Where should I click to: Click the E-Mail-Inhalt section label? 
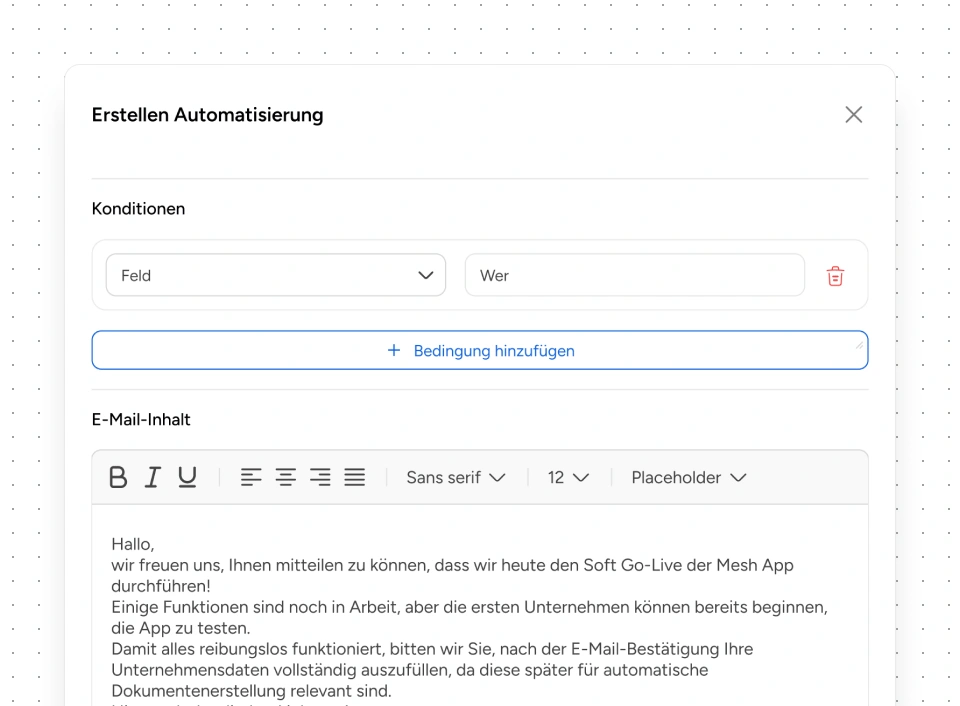click(141, 420)
